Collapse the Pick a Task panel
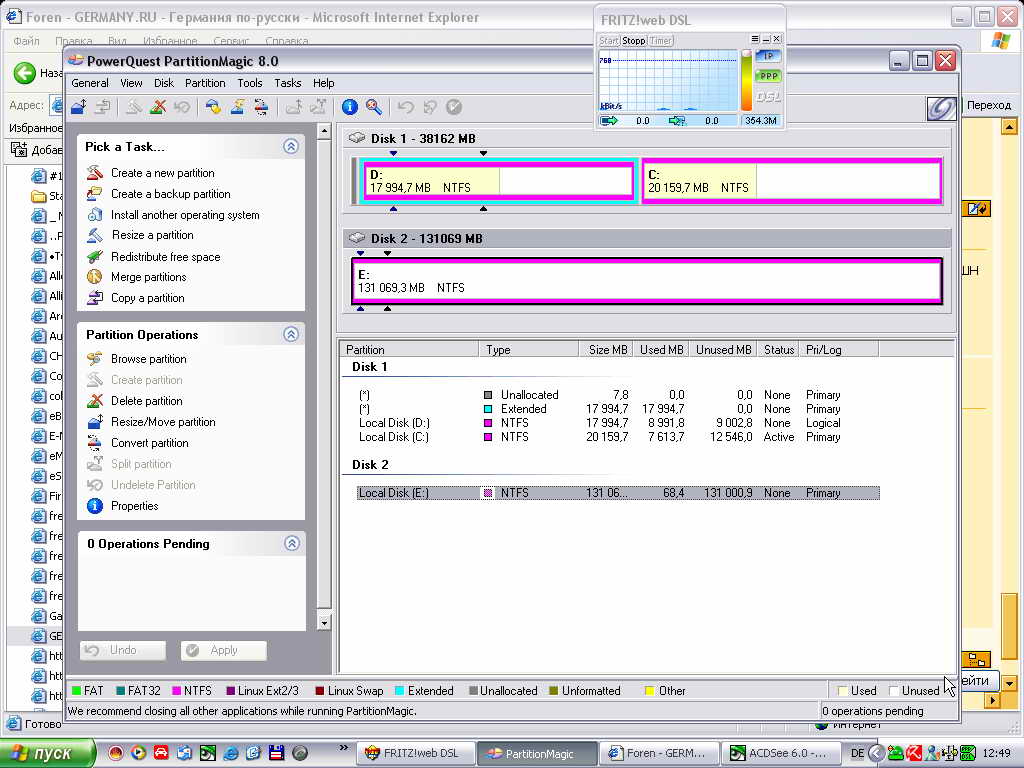 [291, 146]
